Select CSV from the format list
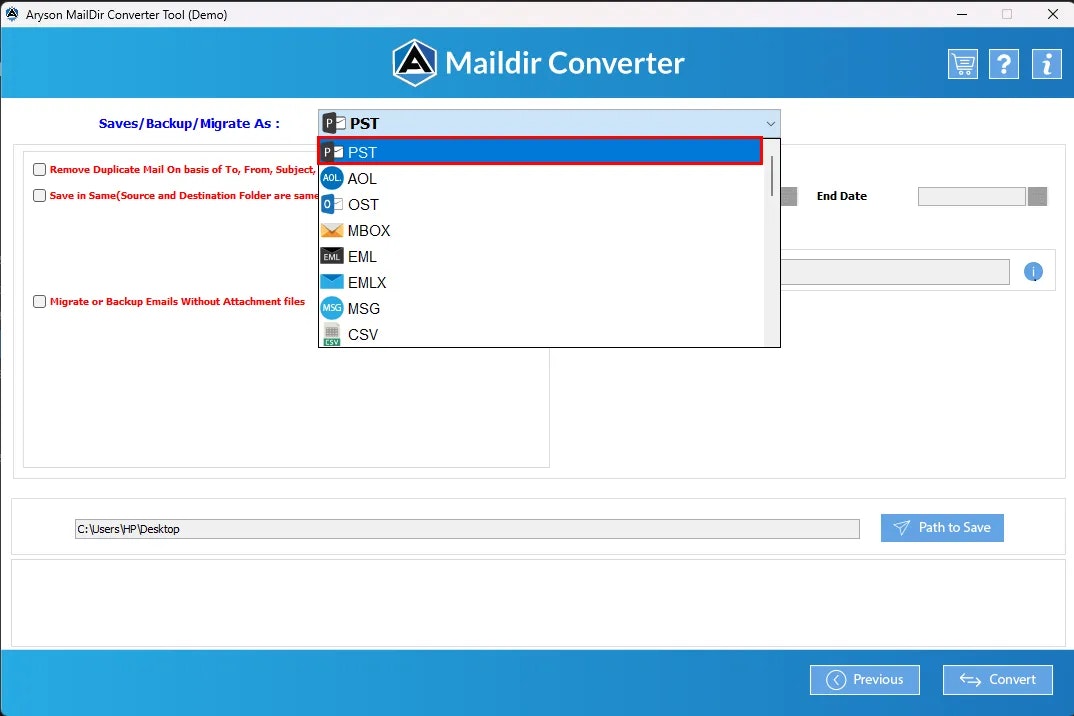 pyautogui.click(x=540, y=334)
